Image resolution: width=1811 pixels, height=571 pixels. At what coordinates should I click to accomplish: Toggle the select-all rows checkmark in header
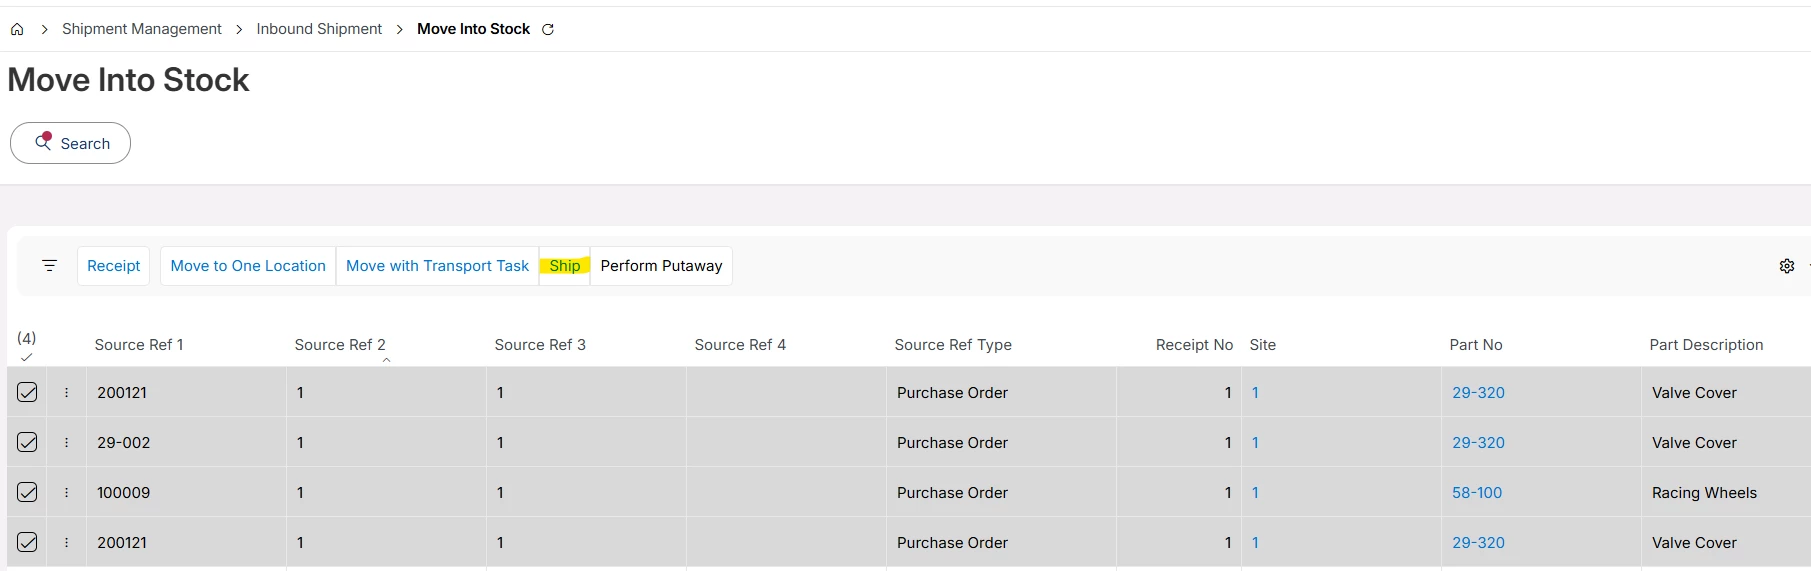pyautogui.click(x=26, y=356)
